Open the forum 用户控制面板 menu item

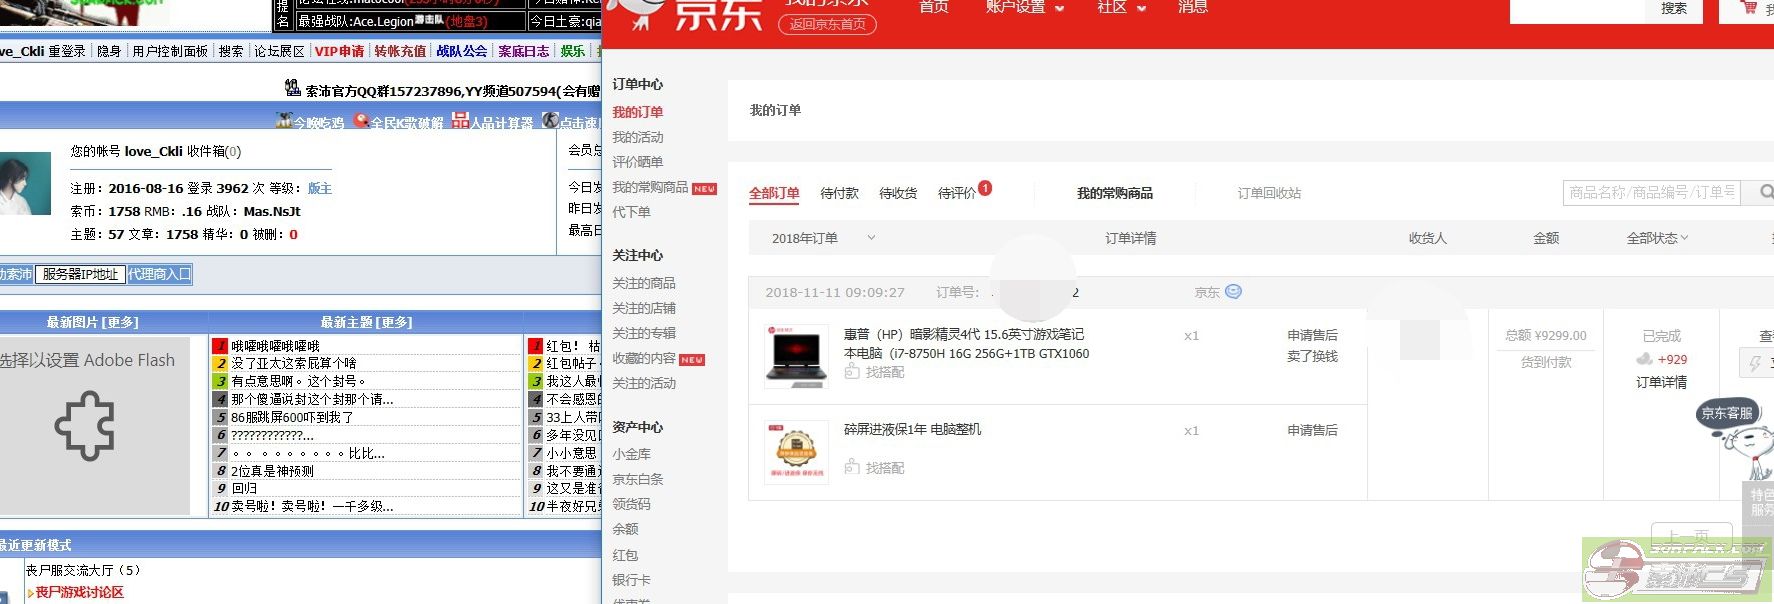tap(170, 51)
